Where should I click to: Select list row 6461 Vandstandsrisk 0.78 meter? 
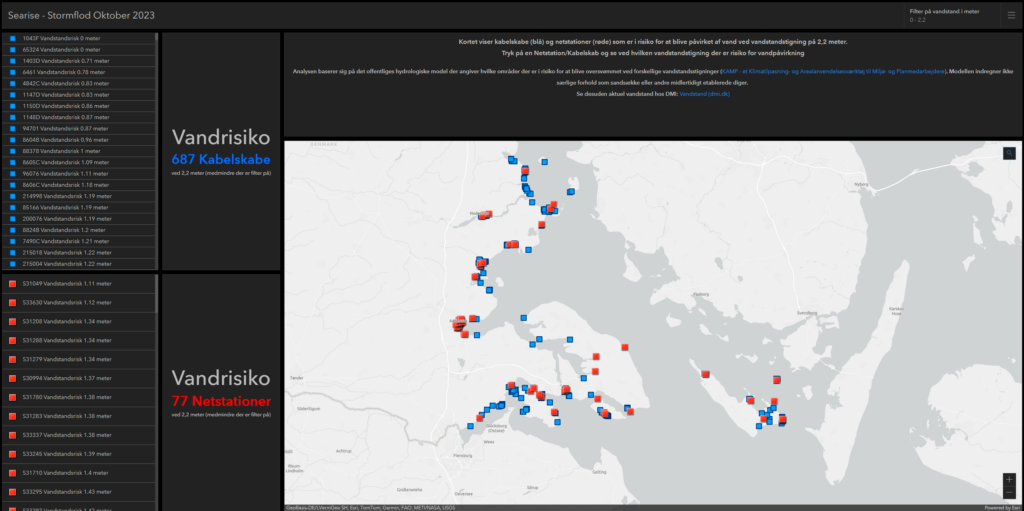(63, 72)
